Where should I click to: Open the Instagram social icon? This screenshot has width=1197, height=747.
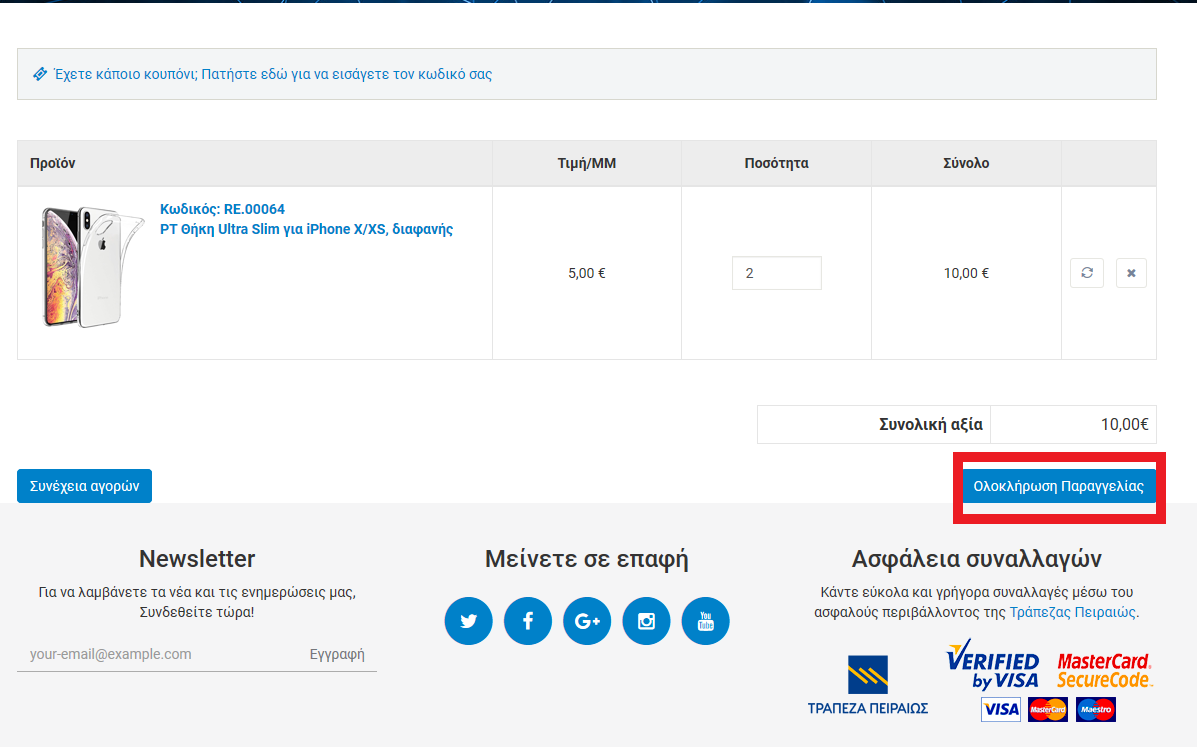pyautogui.click(x=647, y=621)
